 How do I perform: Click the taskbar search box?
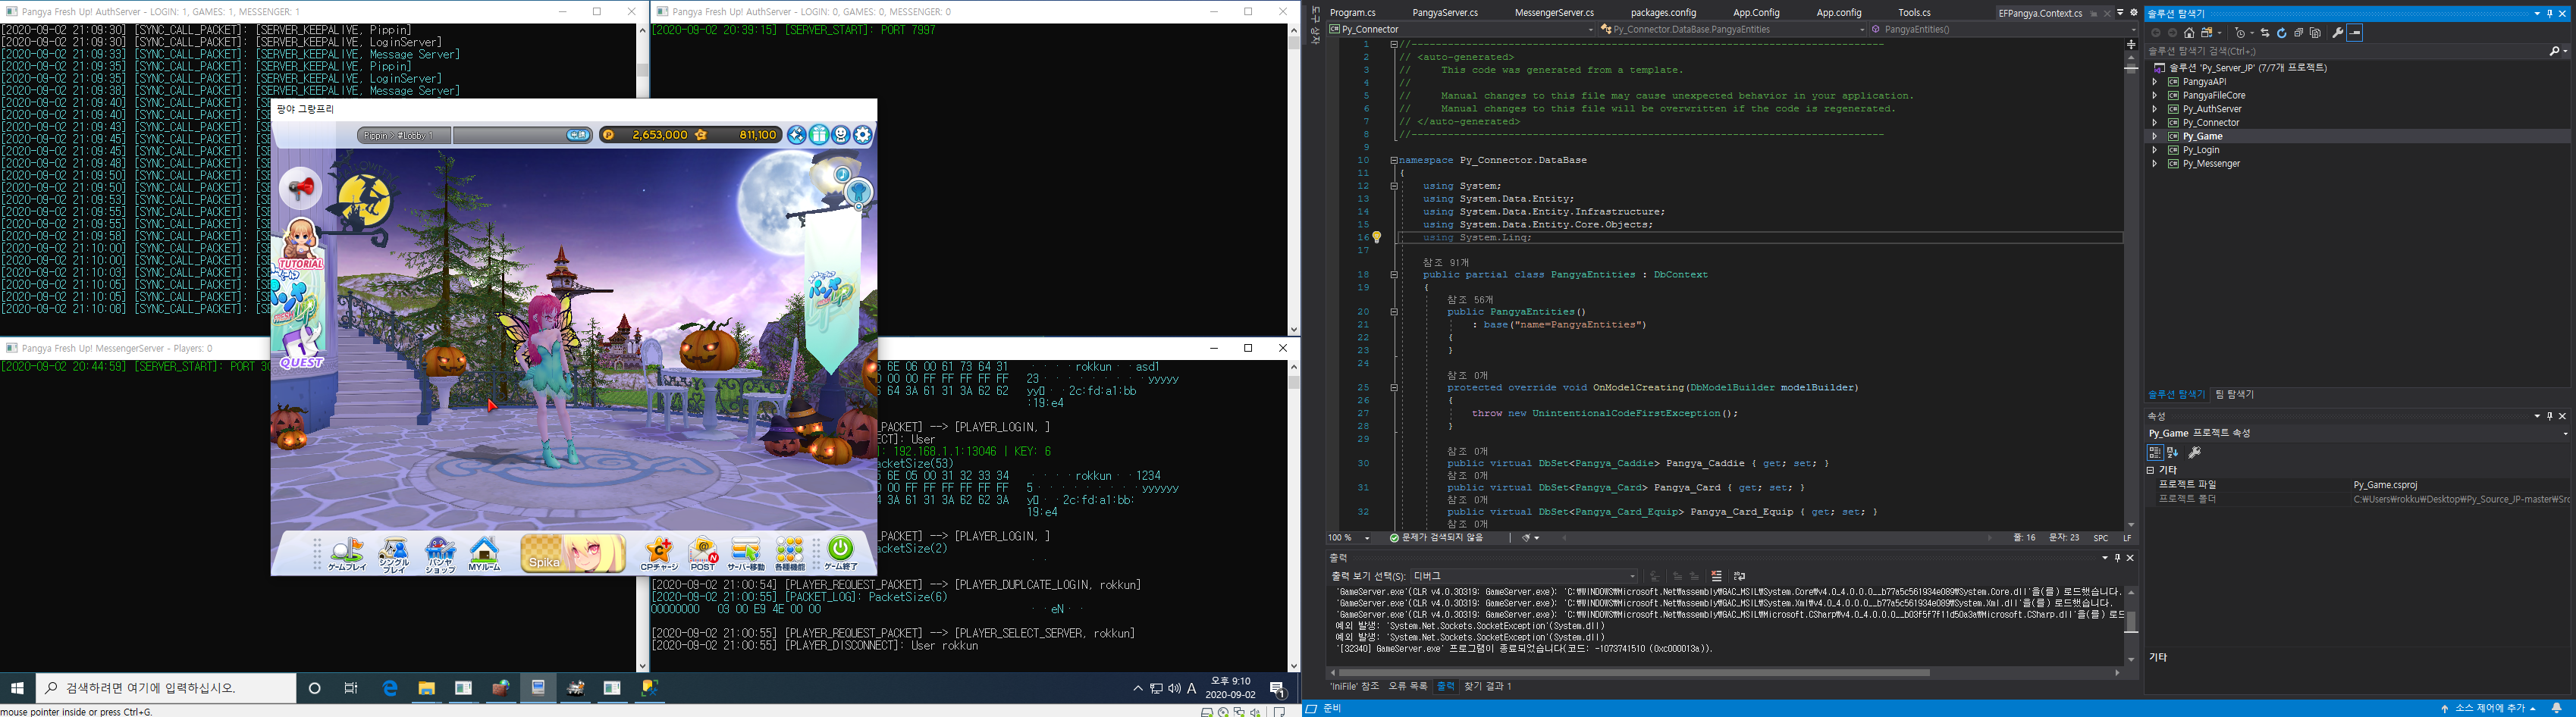(x=166, y=688)
